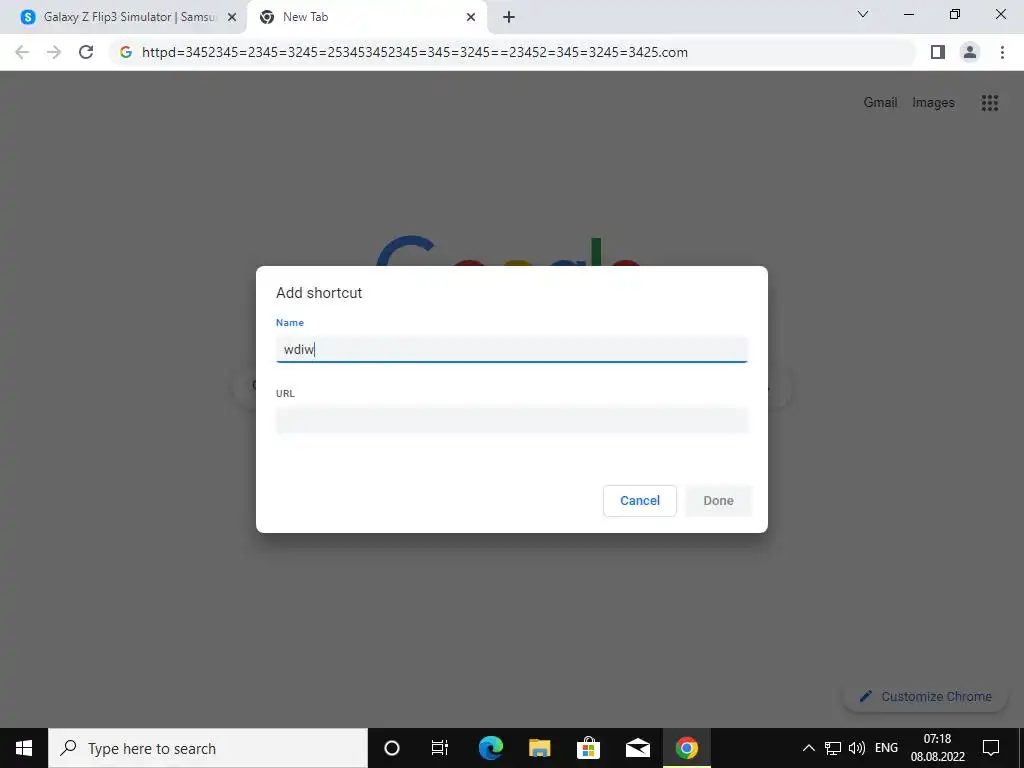
Task: Expand the tab search chevron
Action: click(863, 14)
